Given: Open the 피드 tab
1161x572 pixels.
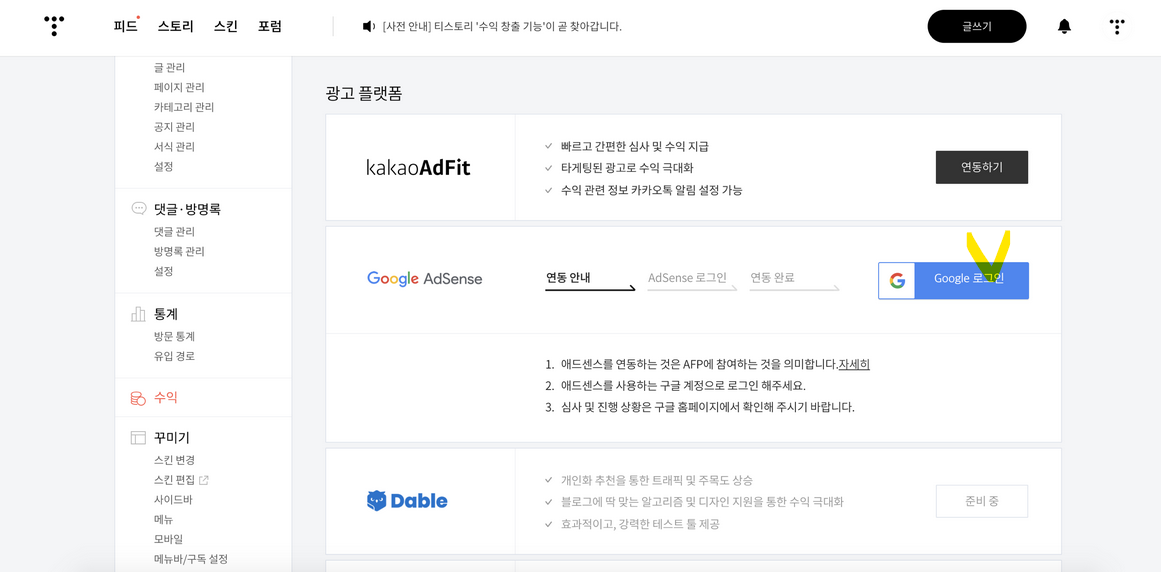Looking at the screenshot, I should tap(125, 27).
